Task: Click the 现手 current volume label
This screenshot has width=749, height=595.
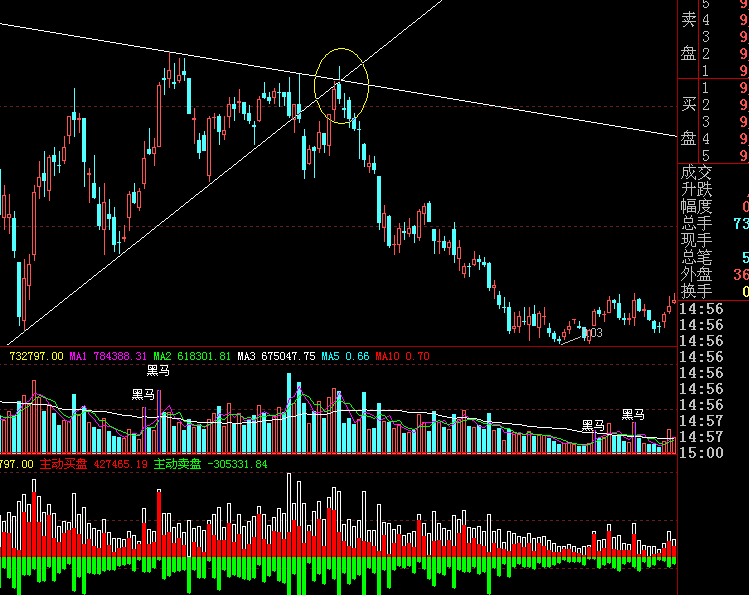Action: 696,240
